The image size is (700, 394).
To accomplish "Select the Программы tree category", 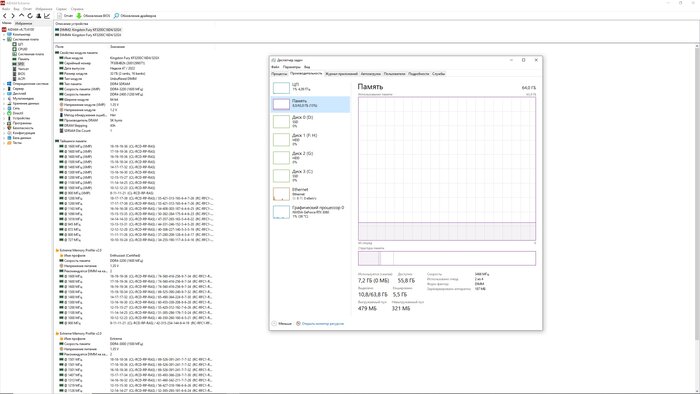I will click(x=19, y=123).
